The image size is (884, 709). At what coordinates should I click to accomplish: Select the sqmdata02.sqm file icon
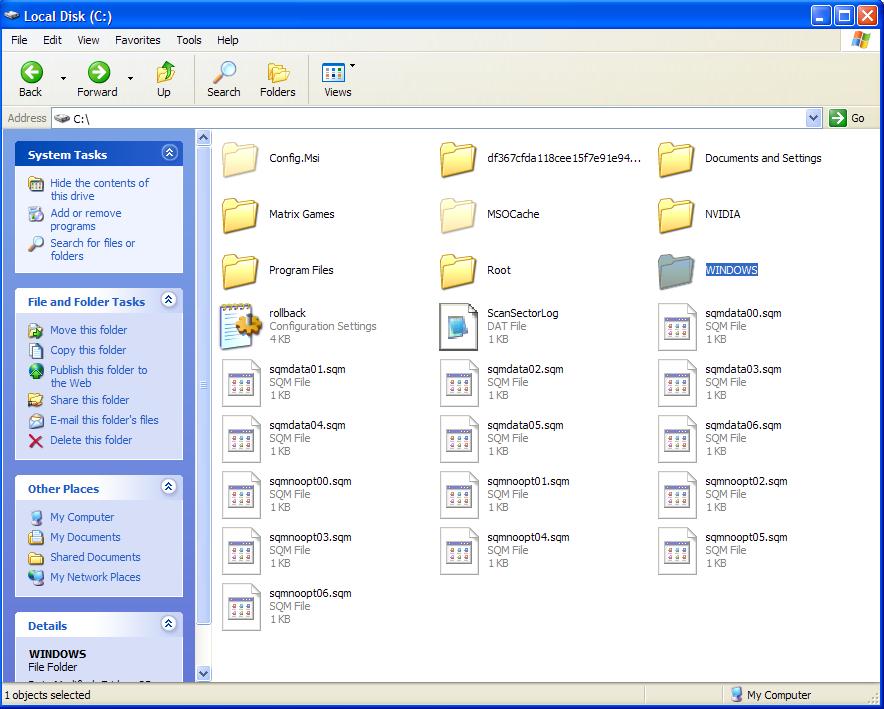459,383
